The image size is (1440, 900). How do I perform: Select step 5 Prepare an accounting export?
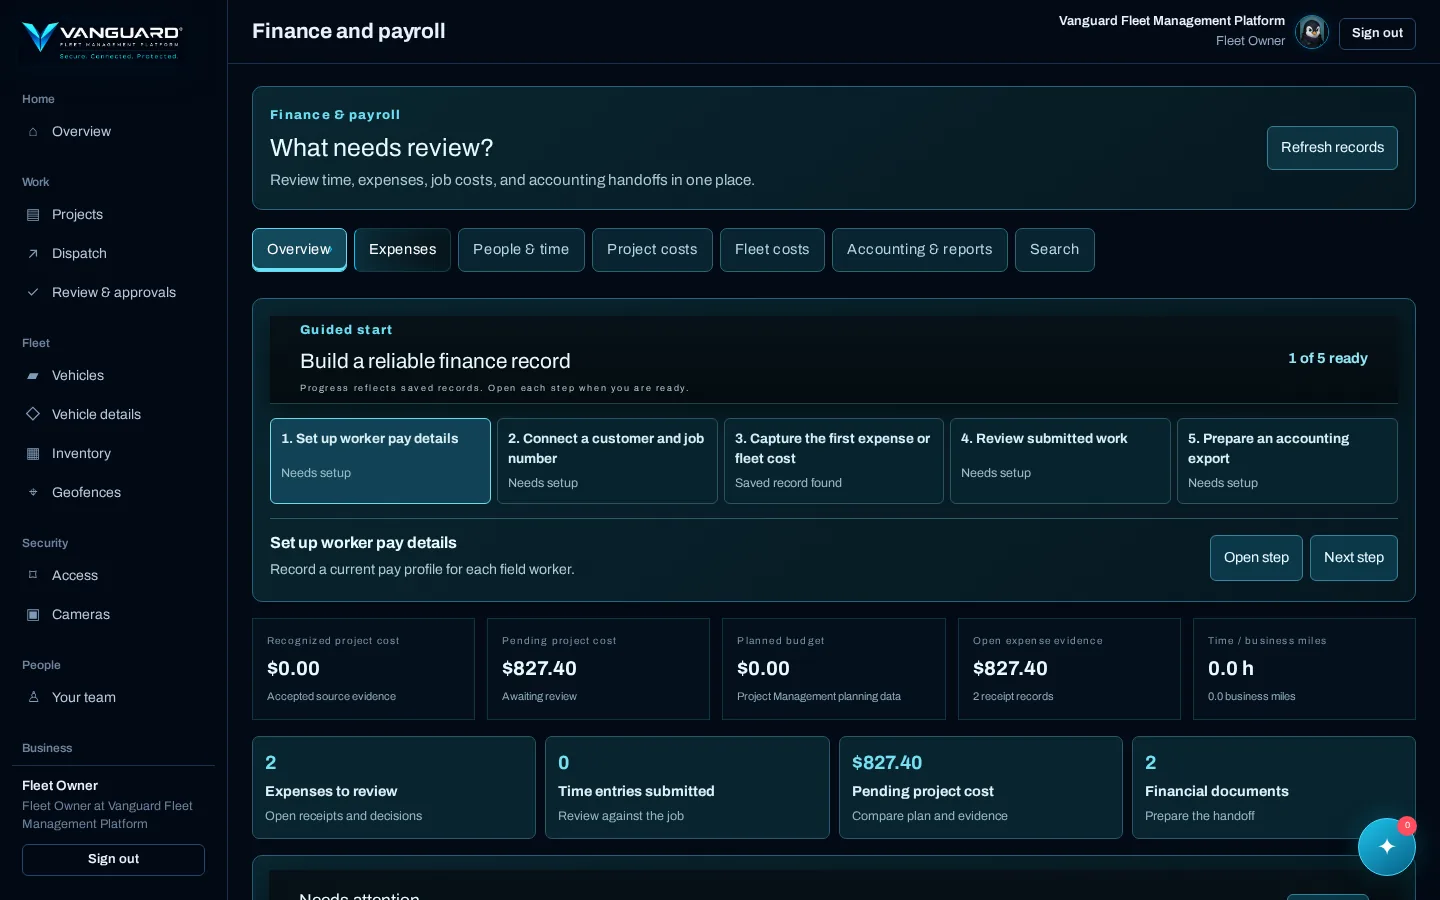pyautogui.click(x=1287, y=461)
